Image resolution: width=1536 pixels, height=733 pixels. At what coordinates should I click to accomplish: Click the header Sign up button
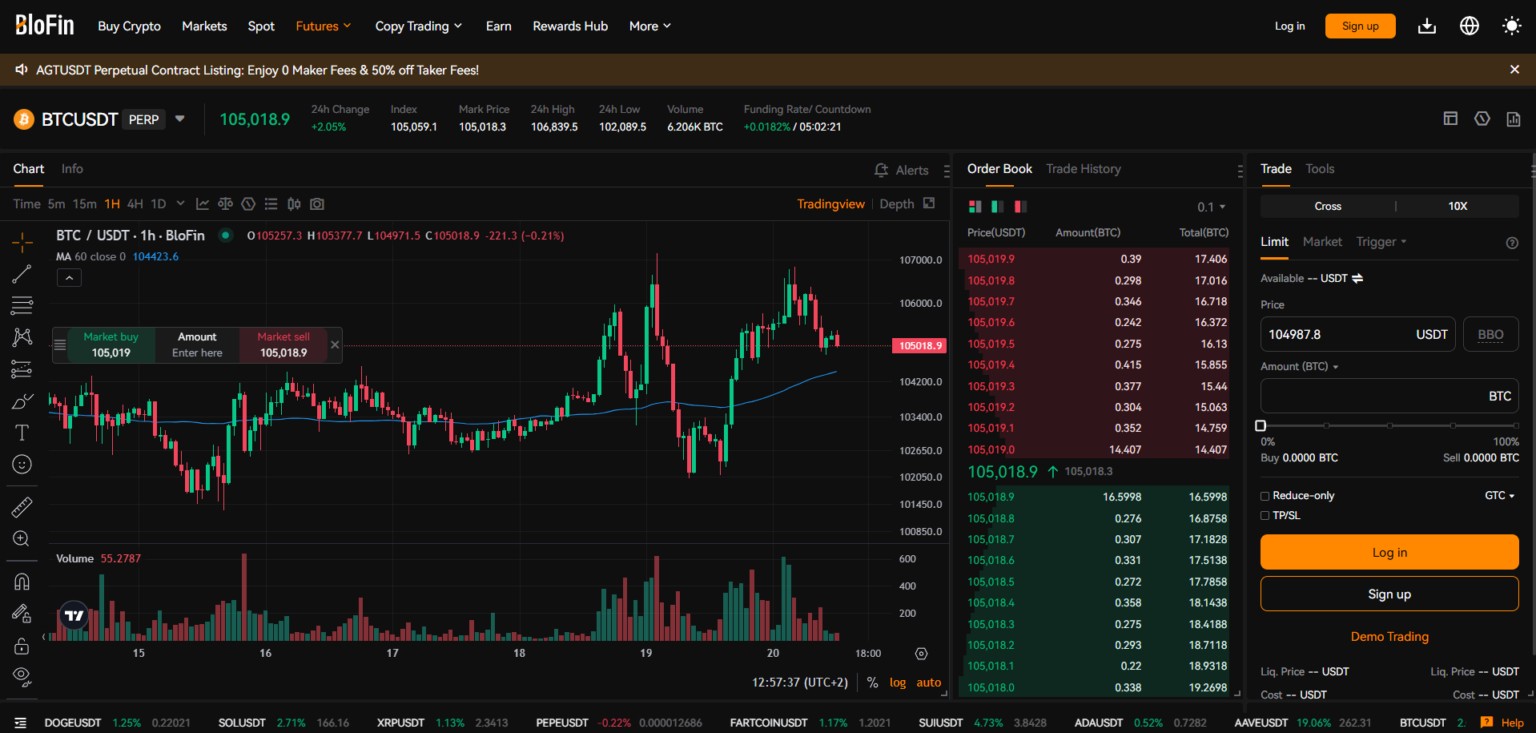[x=1360, y=26]
